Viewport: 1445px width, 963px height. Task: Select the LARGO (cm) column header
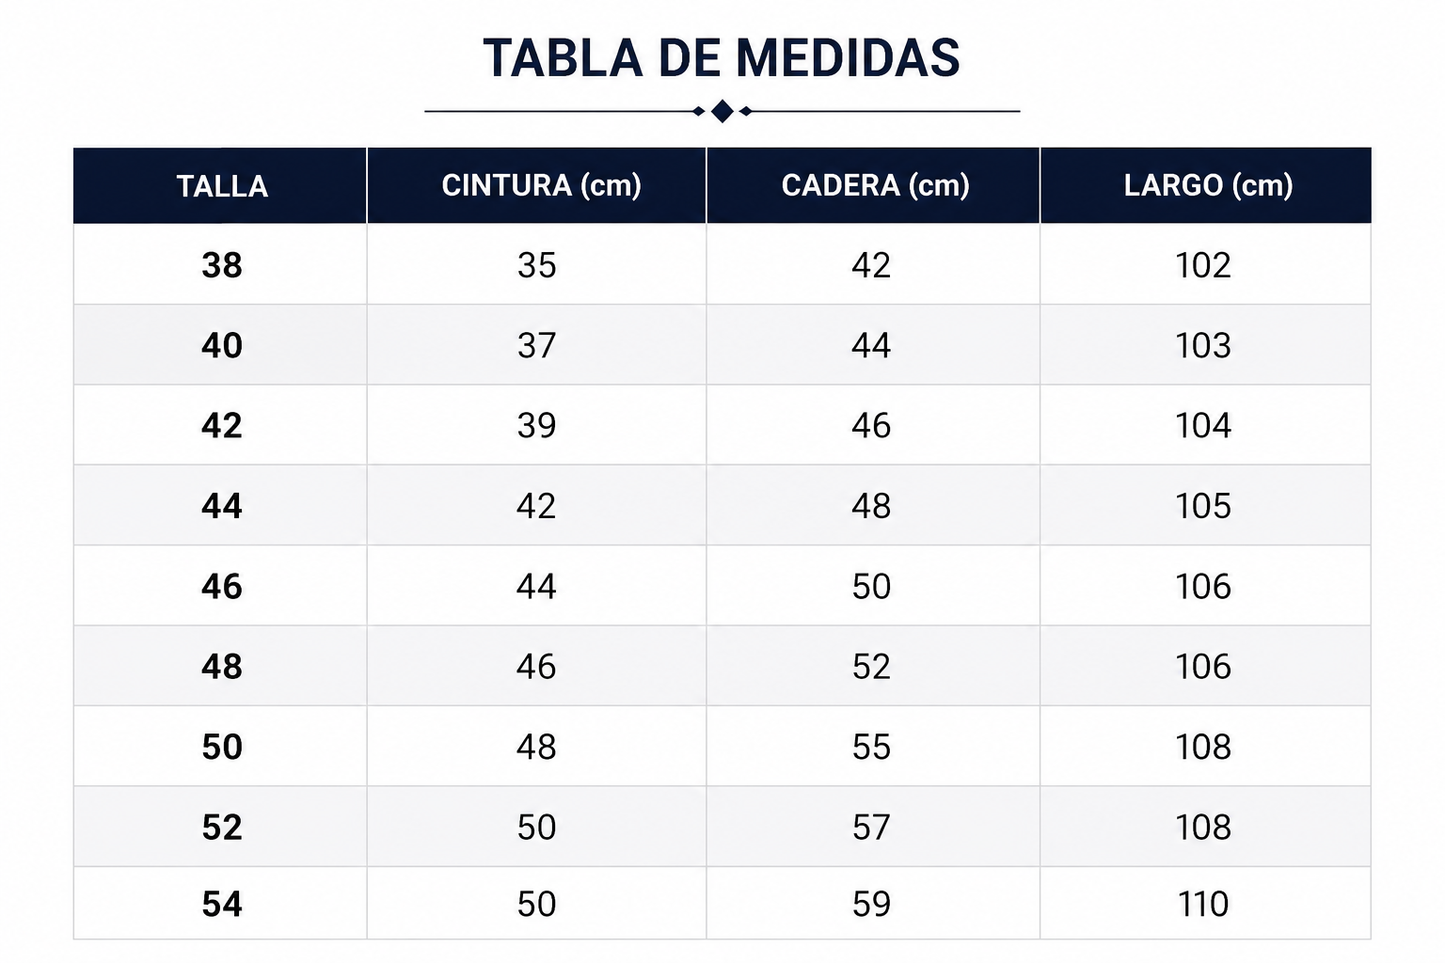pyautogui.click(x=1208, y=185)
